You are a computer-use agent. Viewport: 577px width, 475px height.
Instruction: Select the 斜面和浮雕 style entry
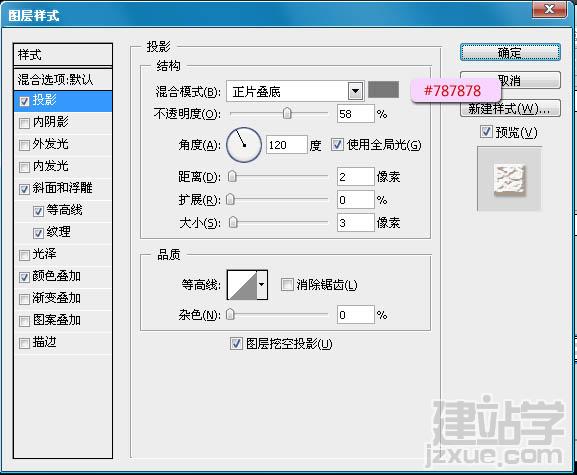(63, 188)
